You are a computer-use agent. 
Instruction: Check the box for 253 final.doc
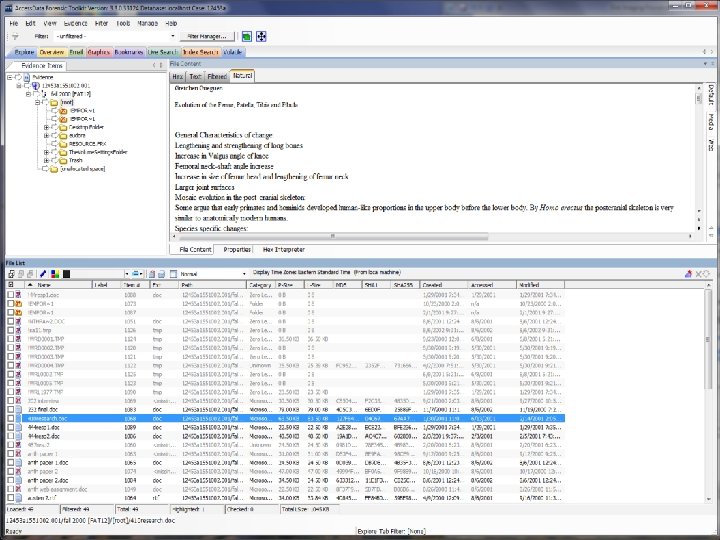tap(11, 410)
